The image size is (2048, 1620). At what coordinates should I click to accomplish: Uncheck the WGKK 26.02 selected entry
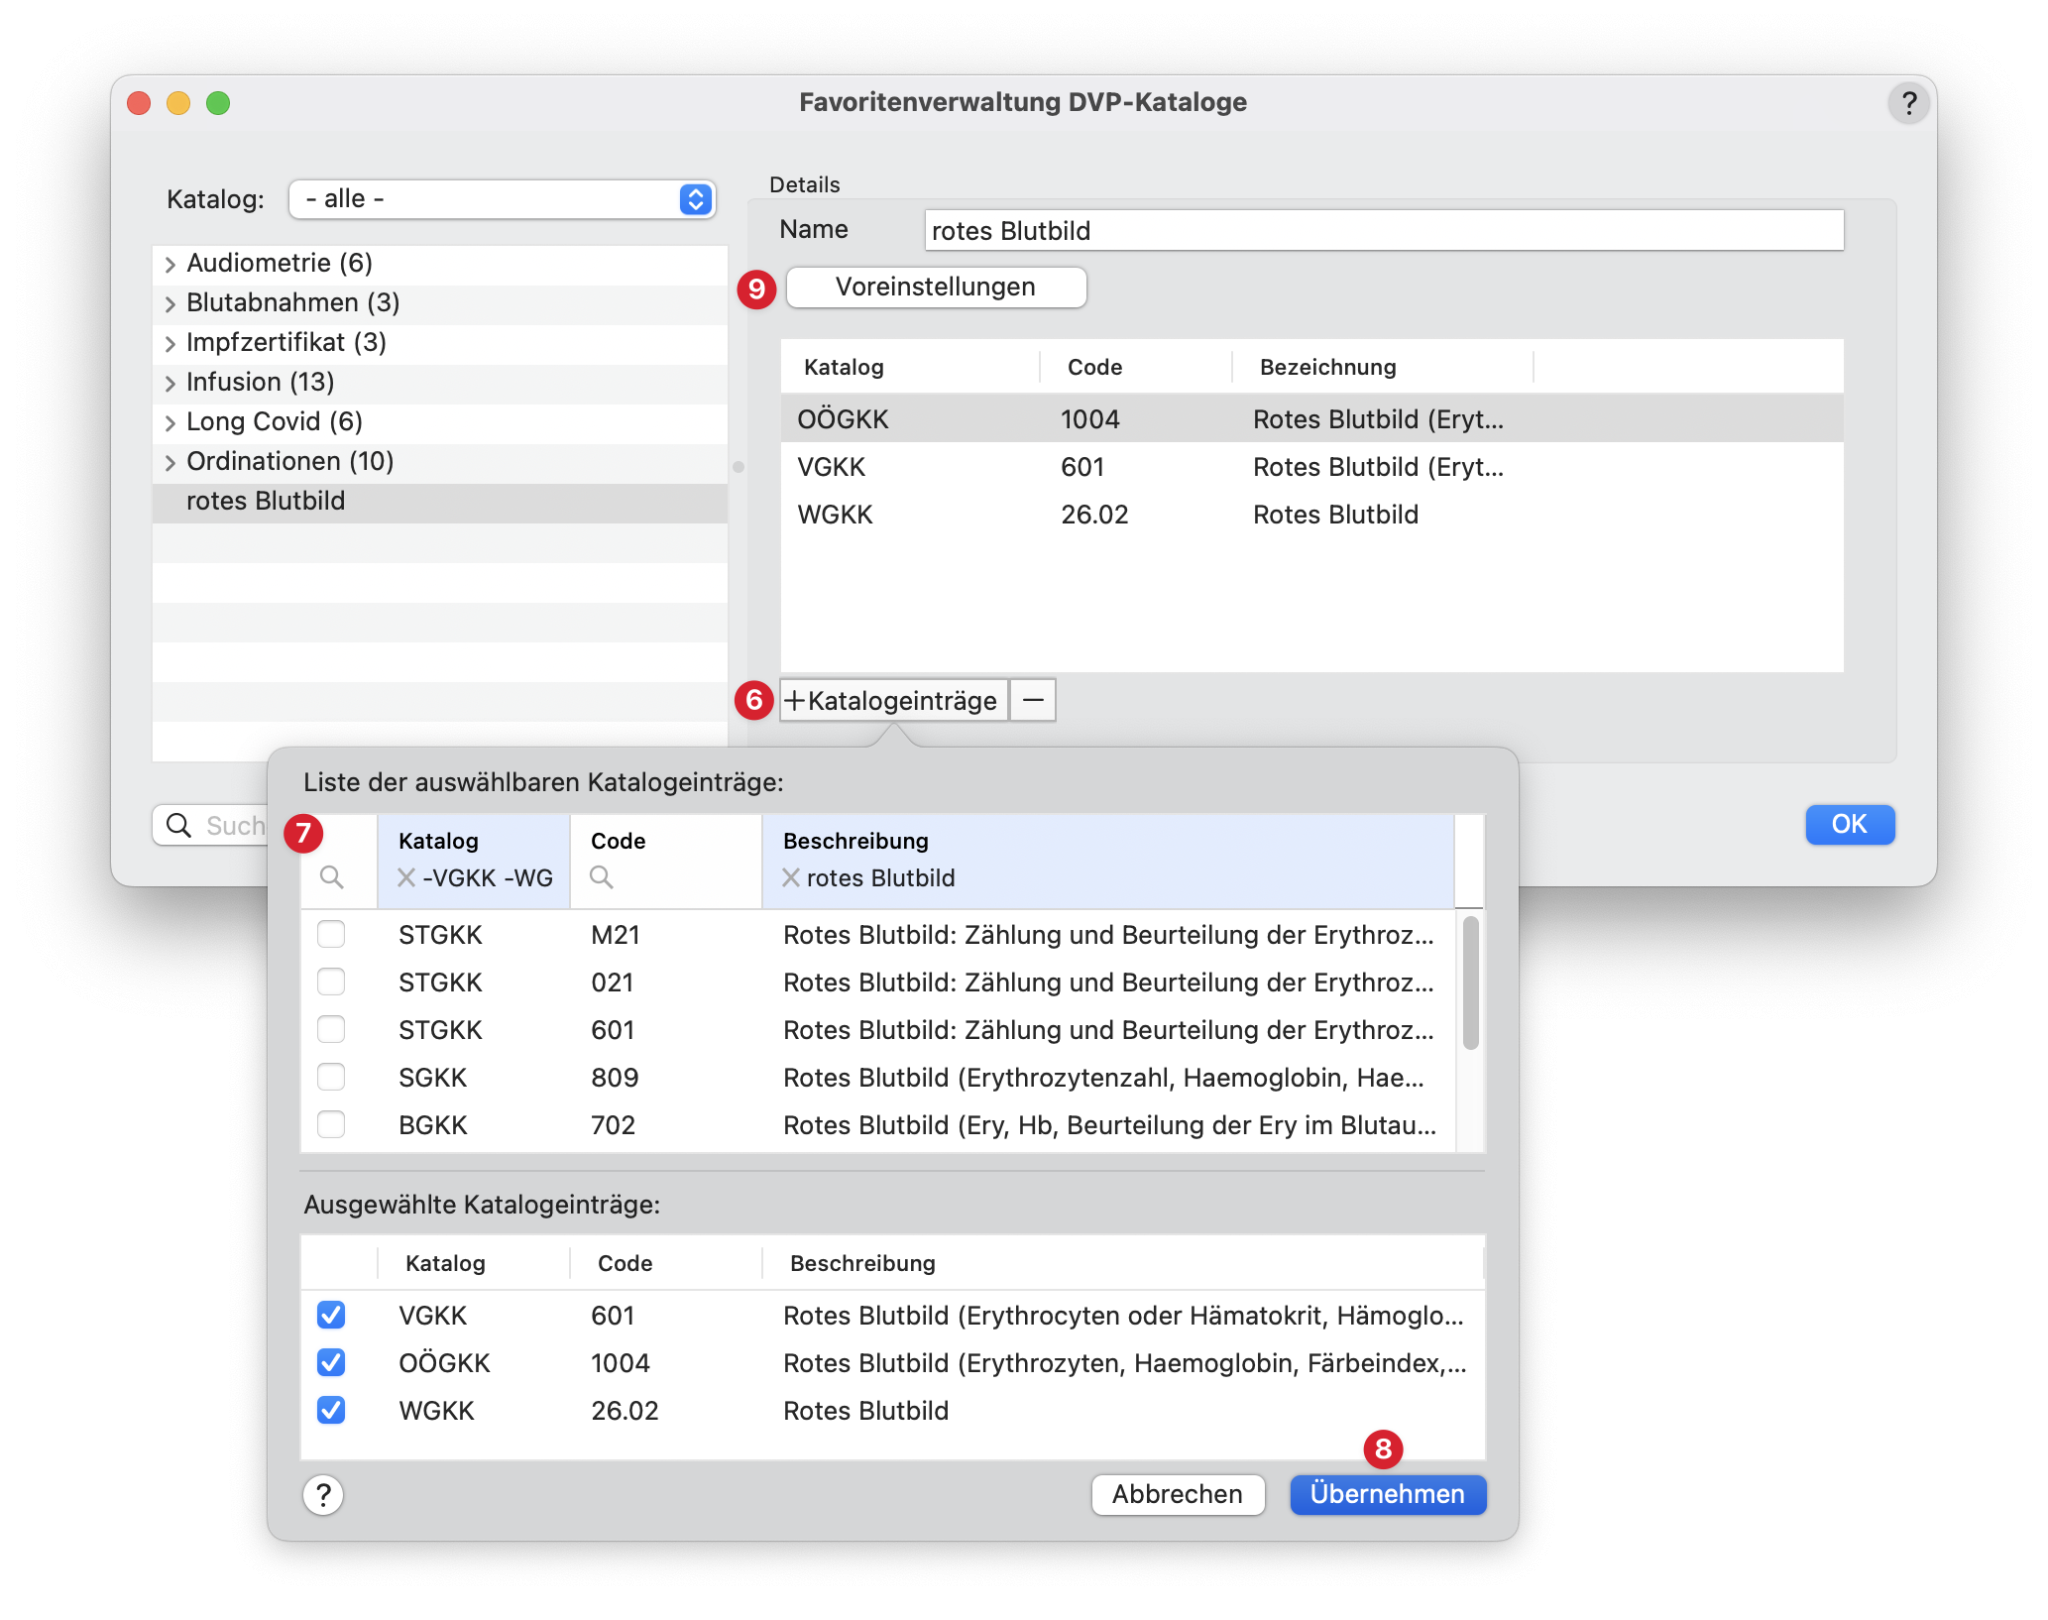pos(331,1410)
